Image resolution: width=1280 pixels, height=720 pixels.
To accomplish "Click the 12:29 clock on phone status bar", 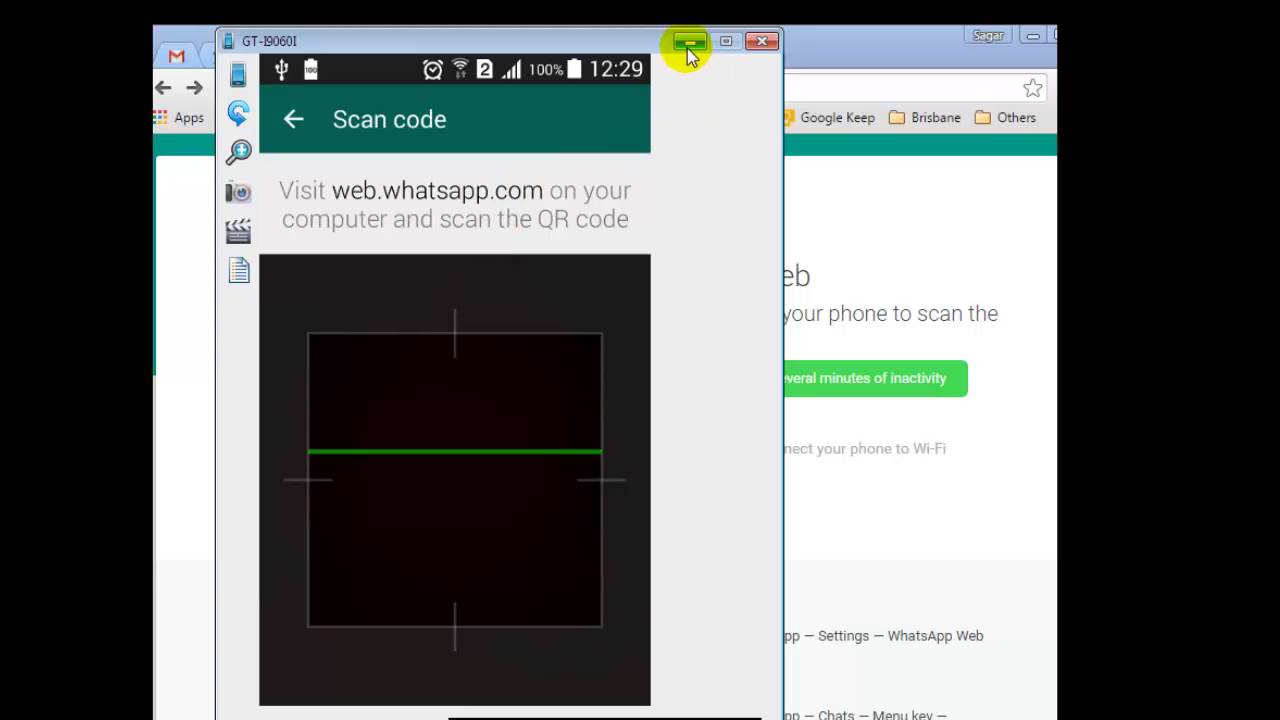I will pos(616,69).
